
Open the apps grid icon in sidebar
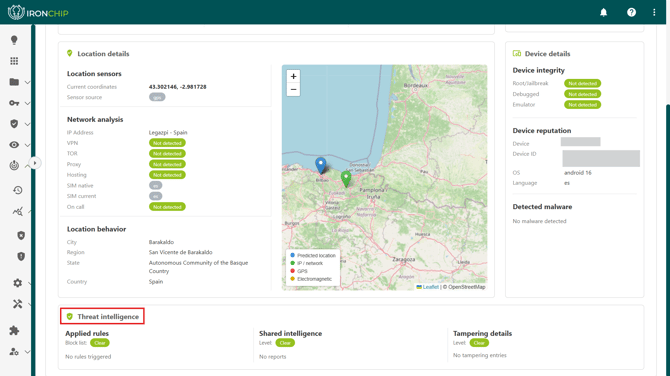(x=14, y=61)
